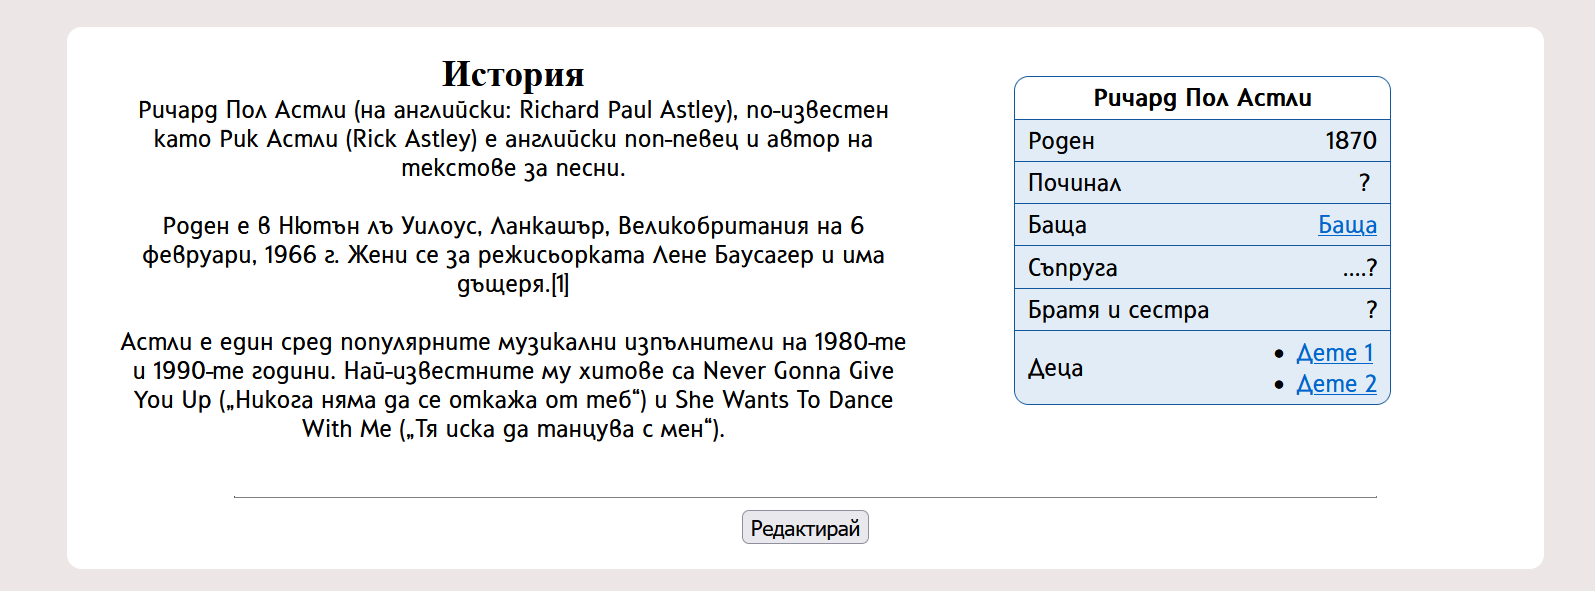Click the [1] footnote reference
1595x591 pixels.
click(x=560, y=284)
